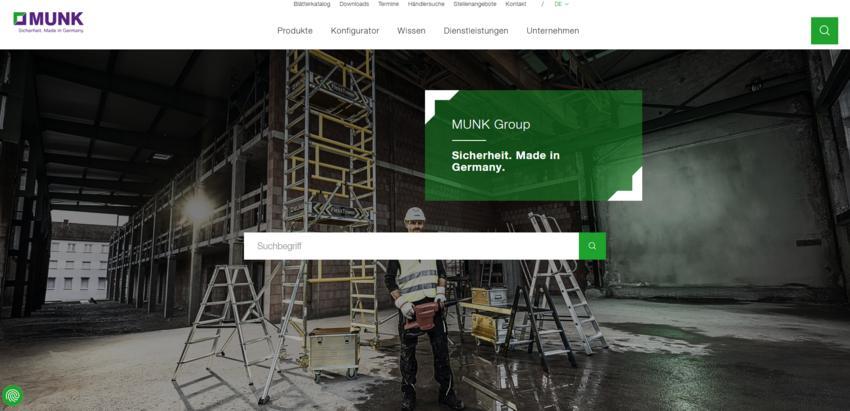Open the Händlersuche link

(x=426, y=4)
